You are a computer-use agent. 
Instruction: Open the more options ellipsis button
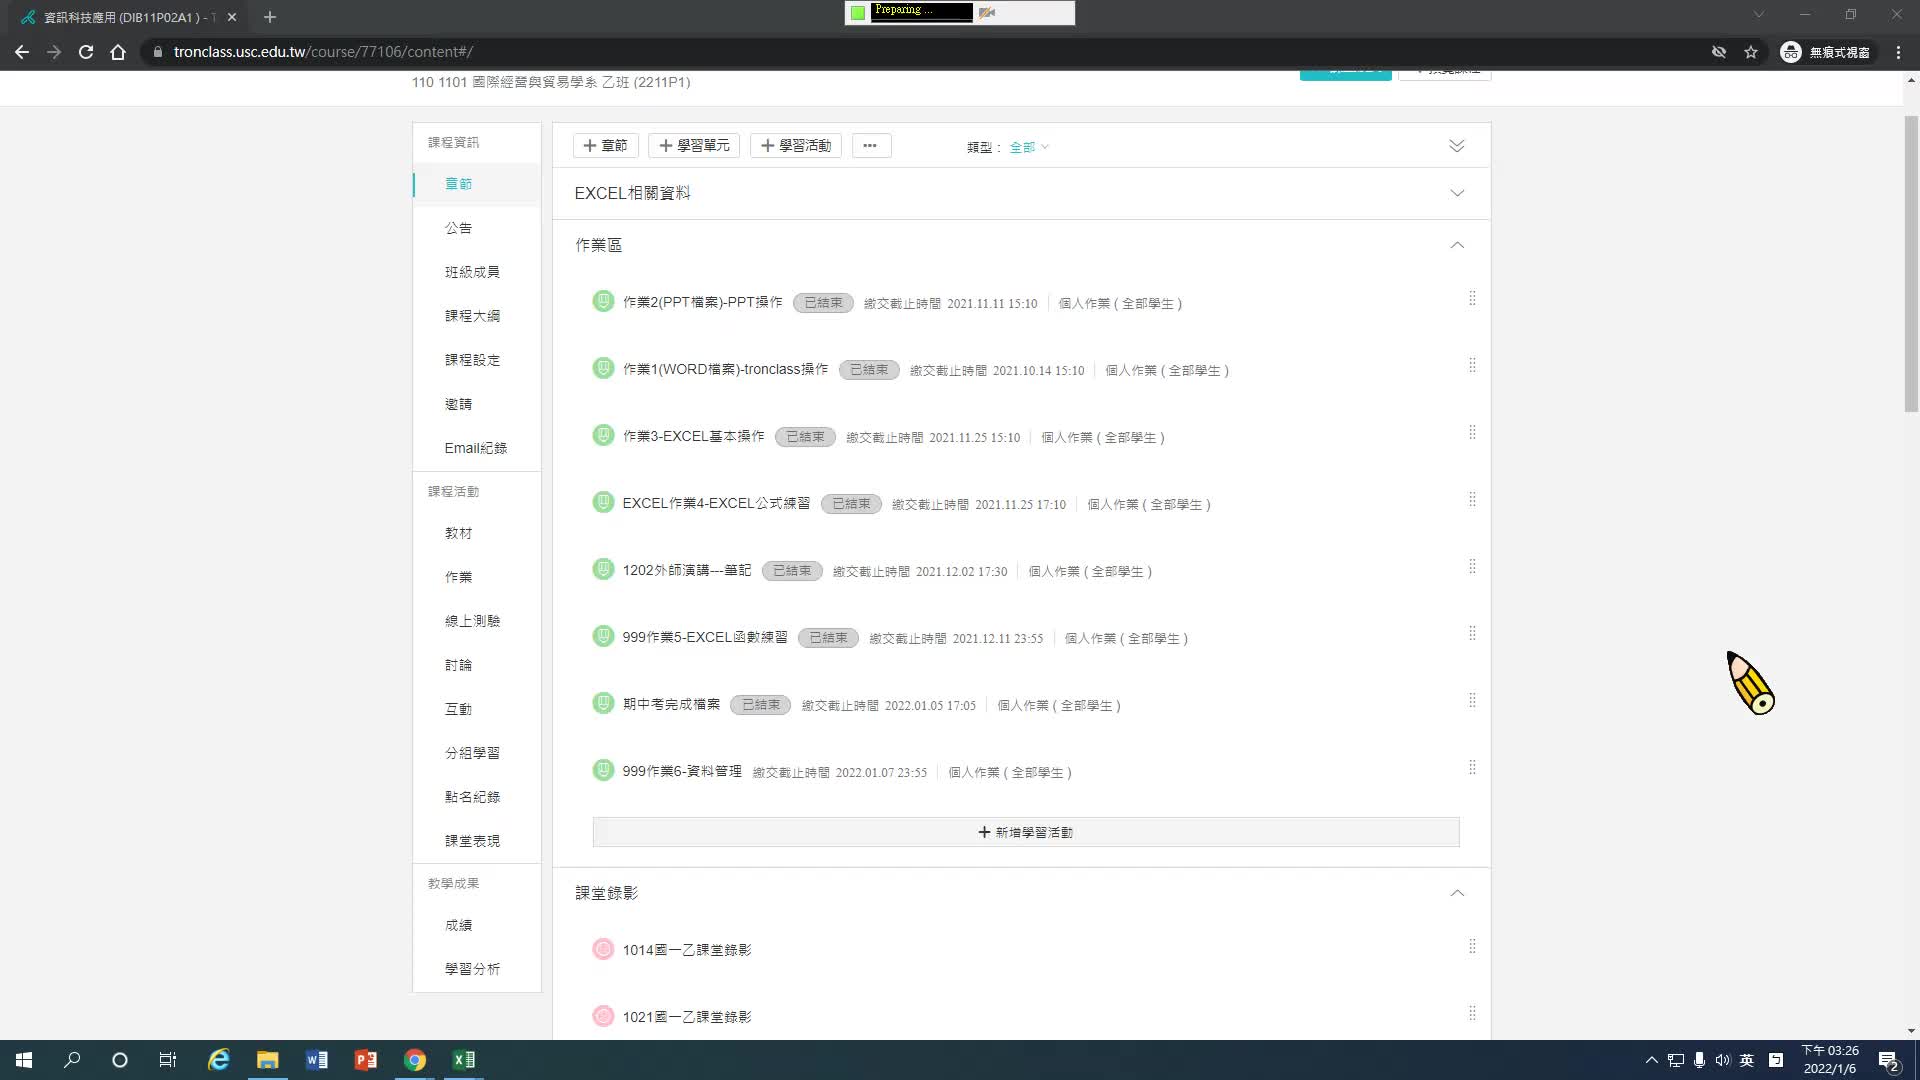[870, 146]
